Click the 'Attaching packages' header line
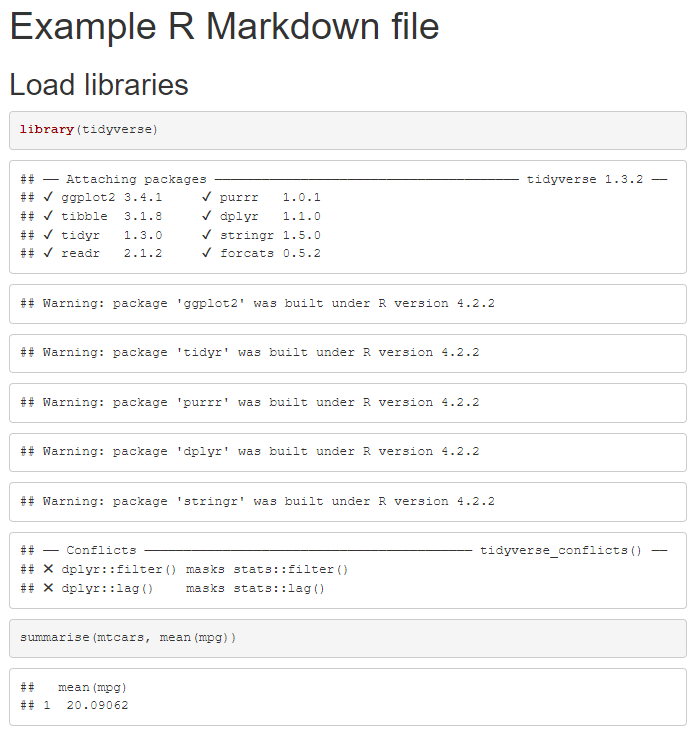 point(136,179)
